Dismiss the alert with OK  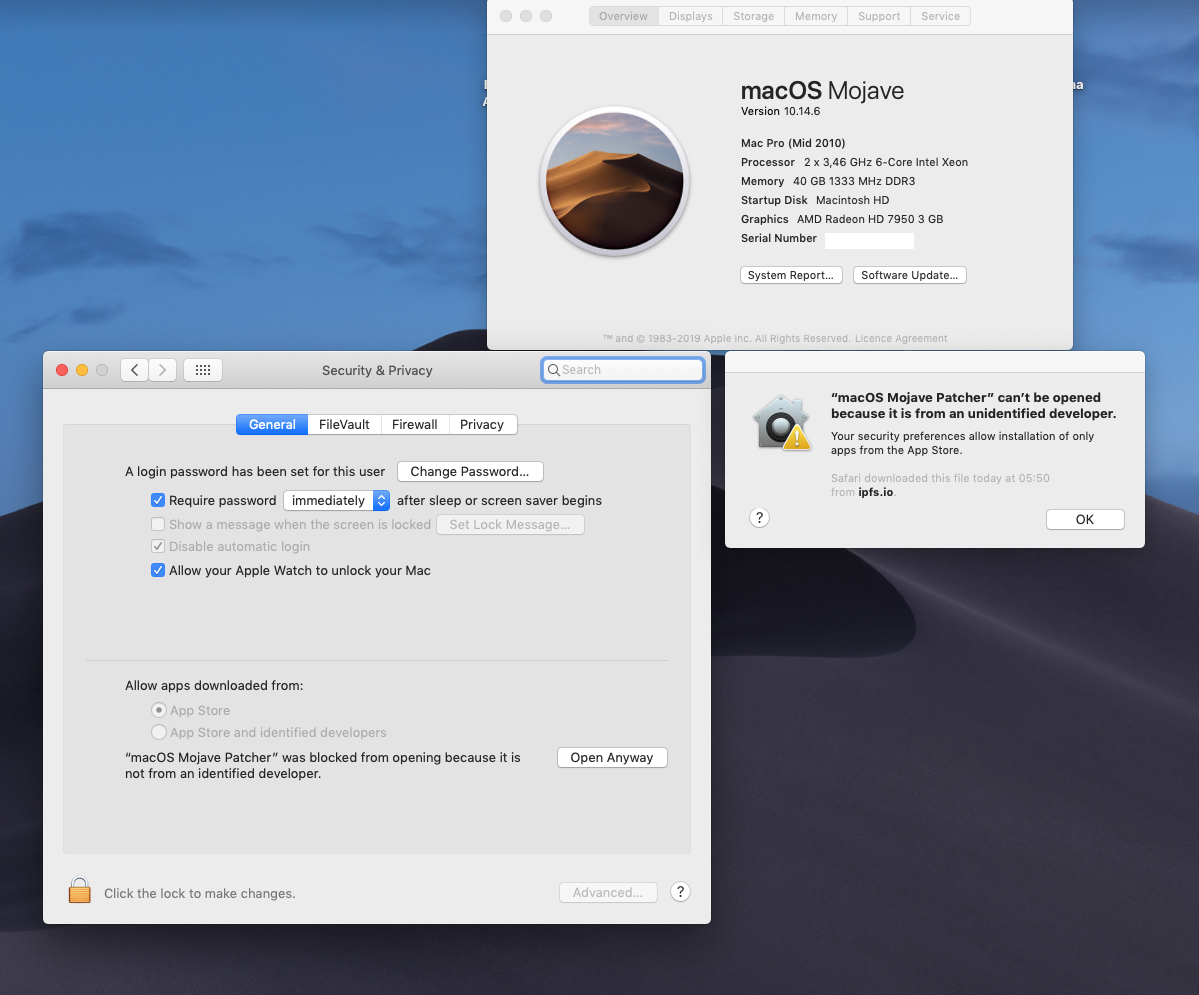click(1084, 519)
